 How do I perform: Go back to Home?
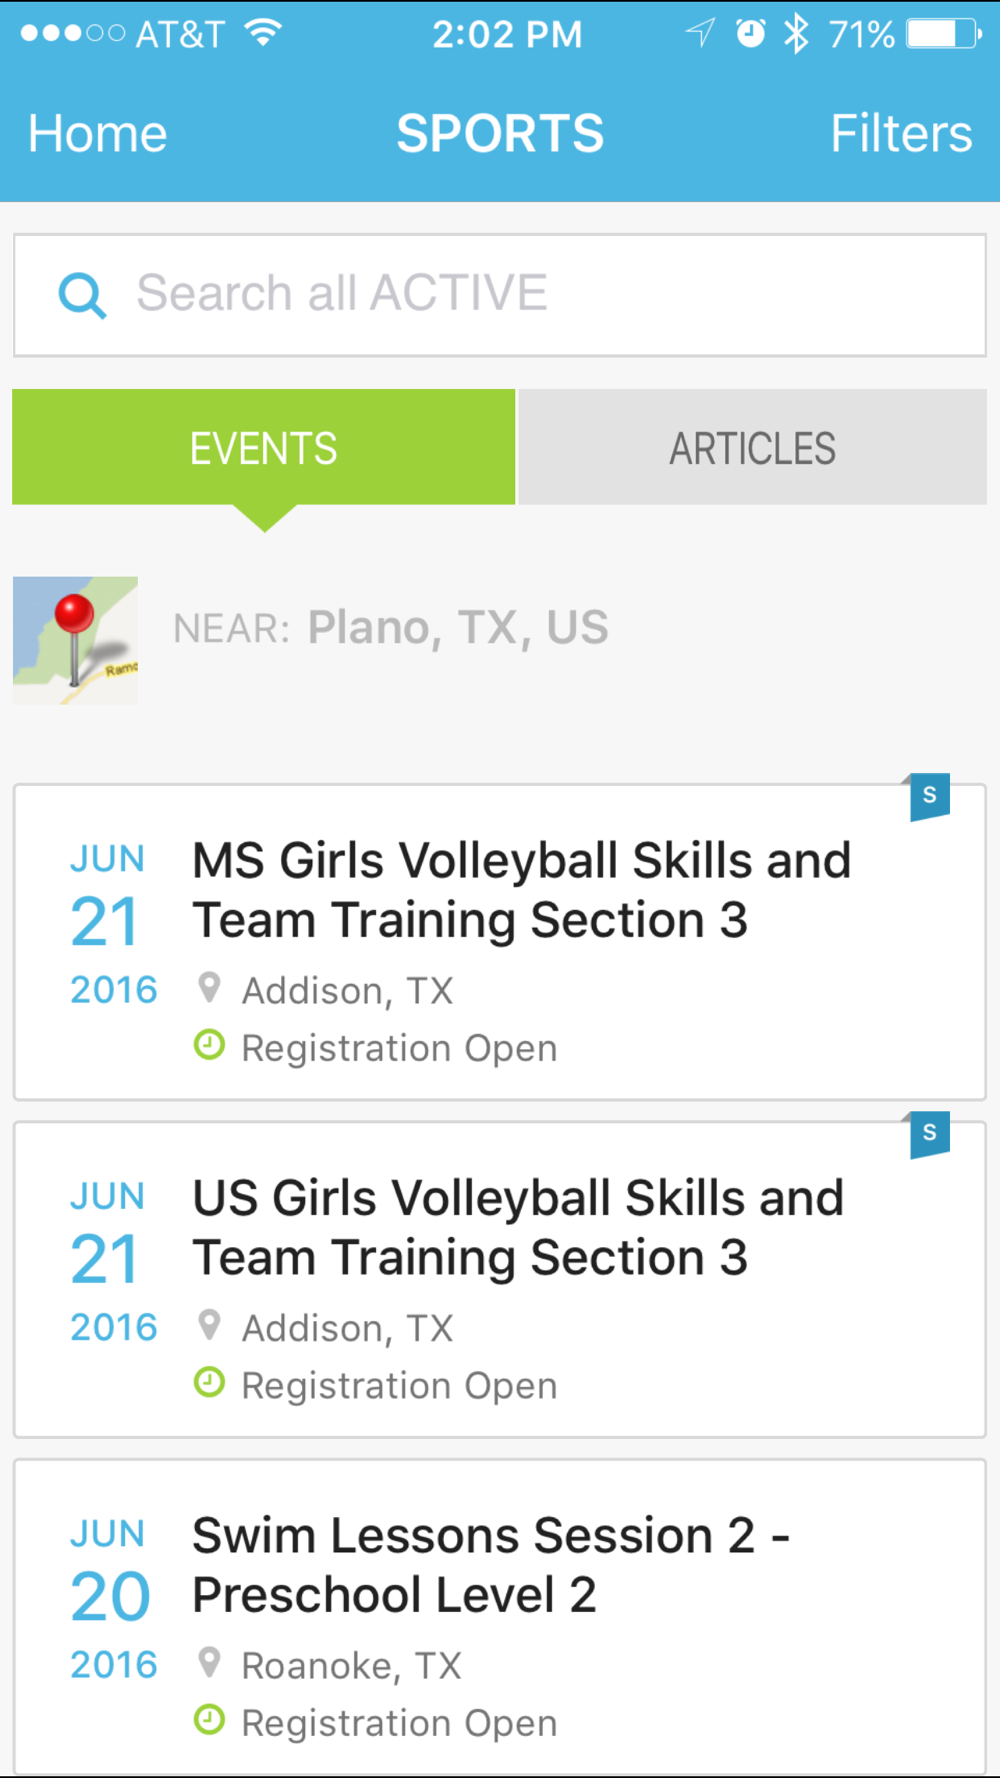(x=98, y=133)
